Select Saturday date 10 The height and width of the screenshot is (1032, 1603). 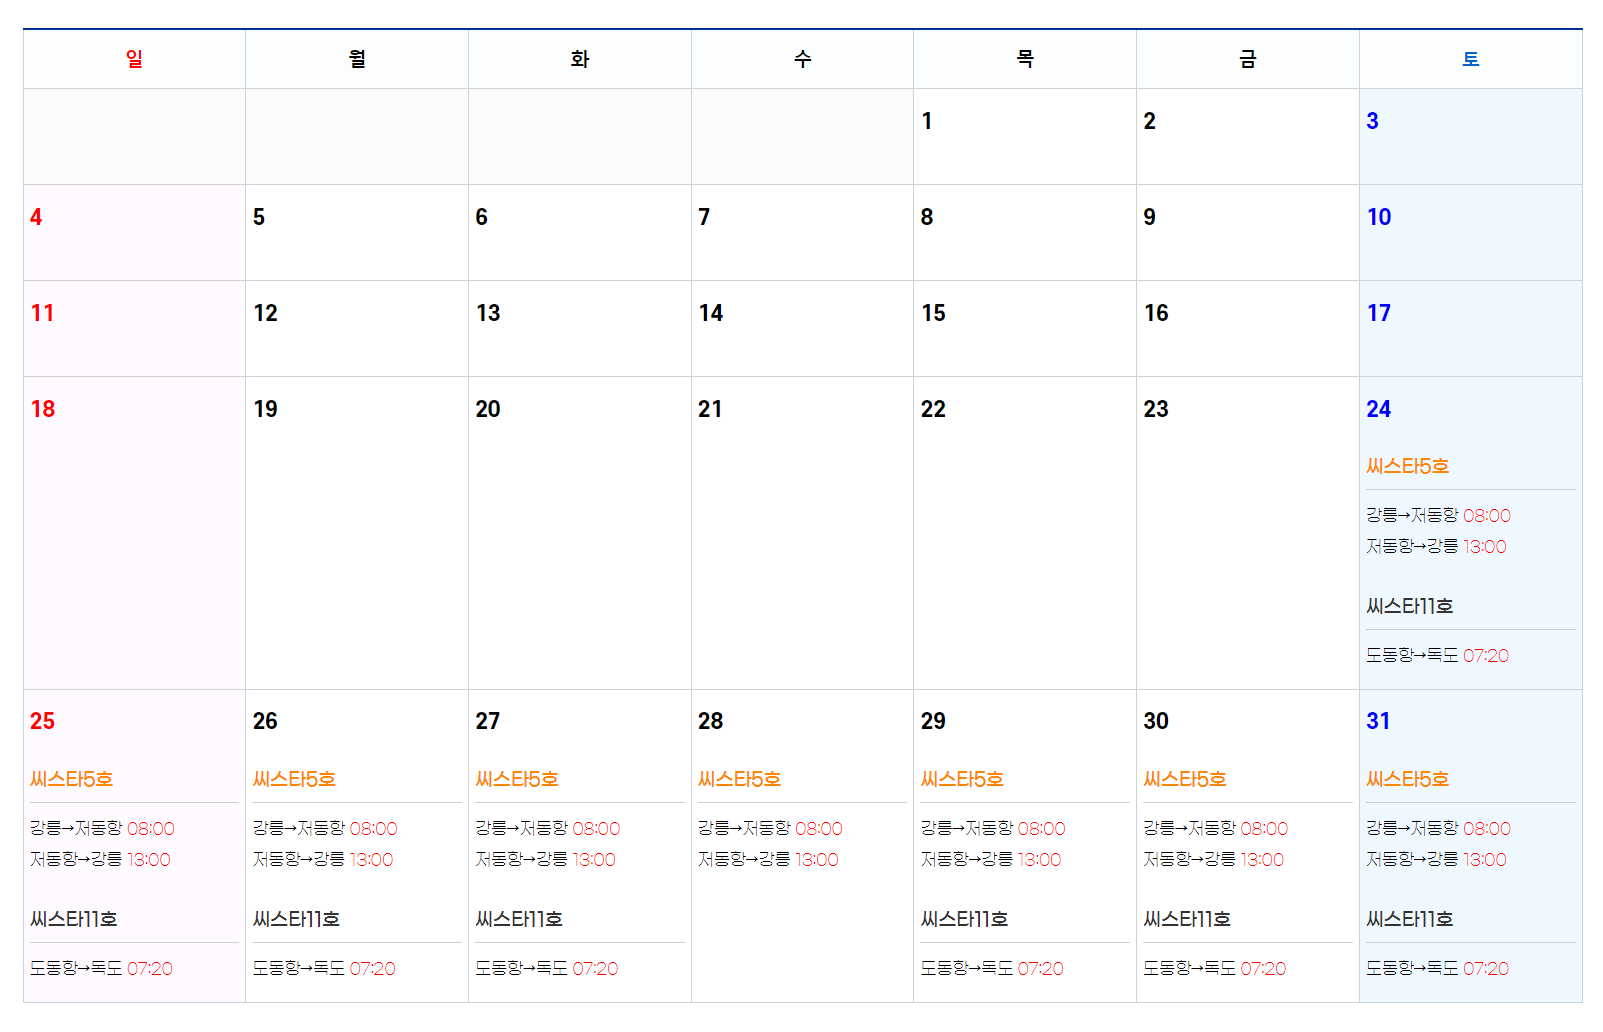tap(1379, 217)
